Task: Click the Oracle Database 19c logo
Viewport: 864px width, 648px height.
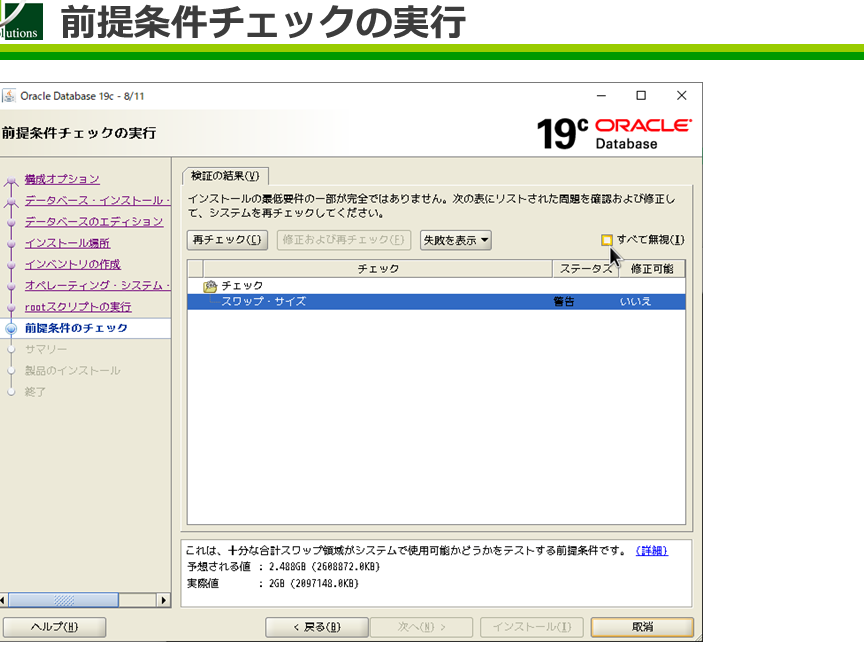Action: pos(613,133)
